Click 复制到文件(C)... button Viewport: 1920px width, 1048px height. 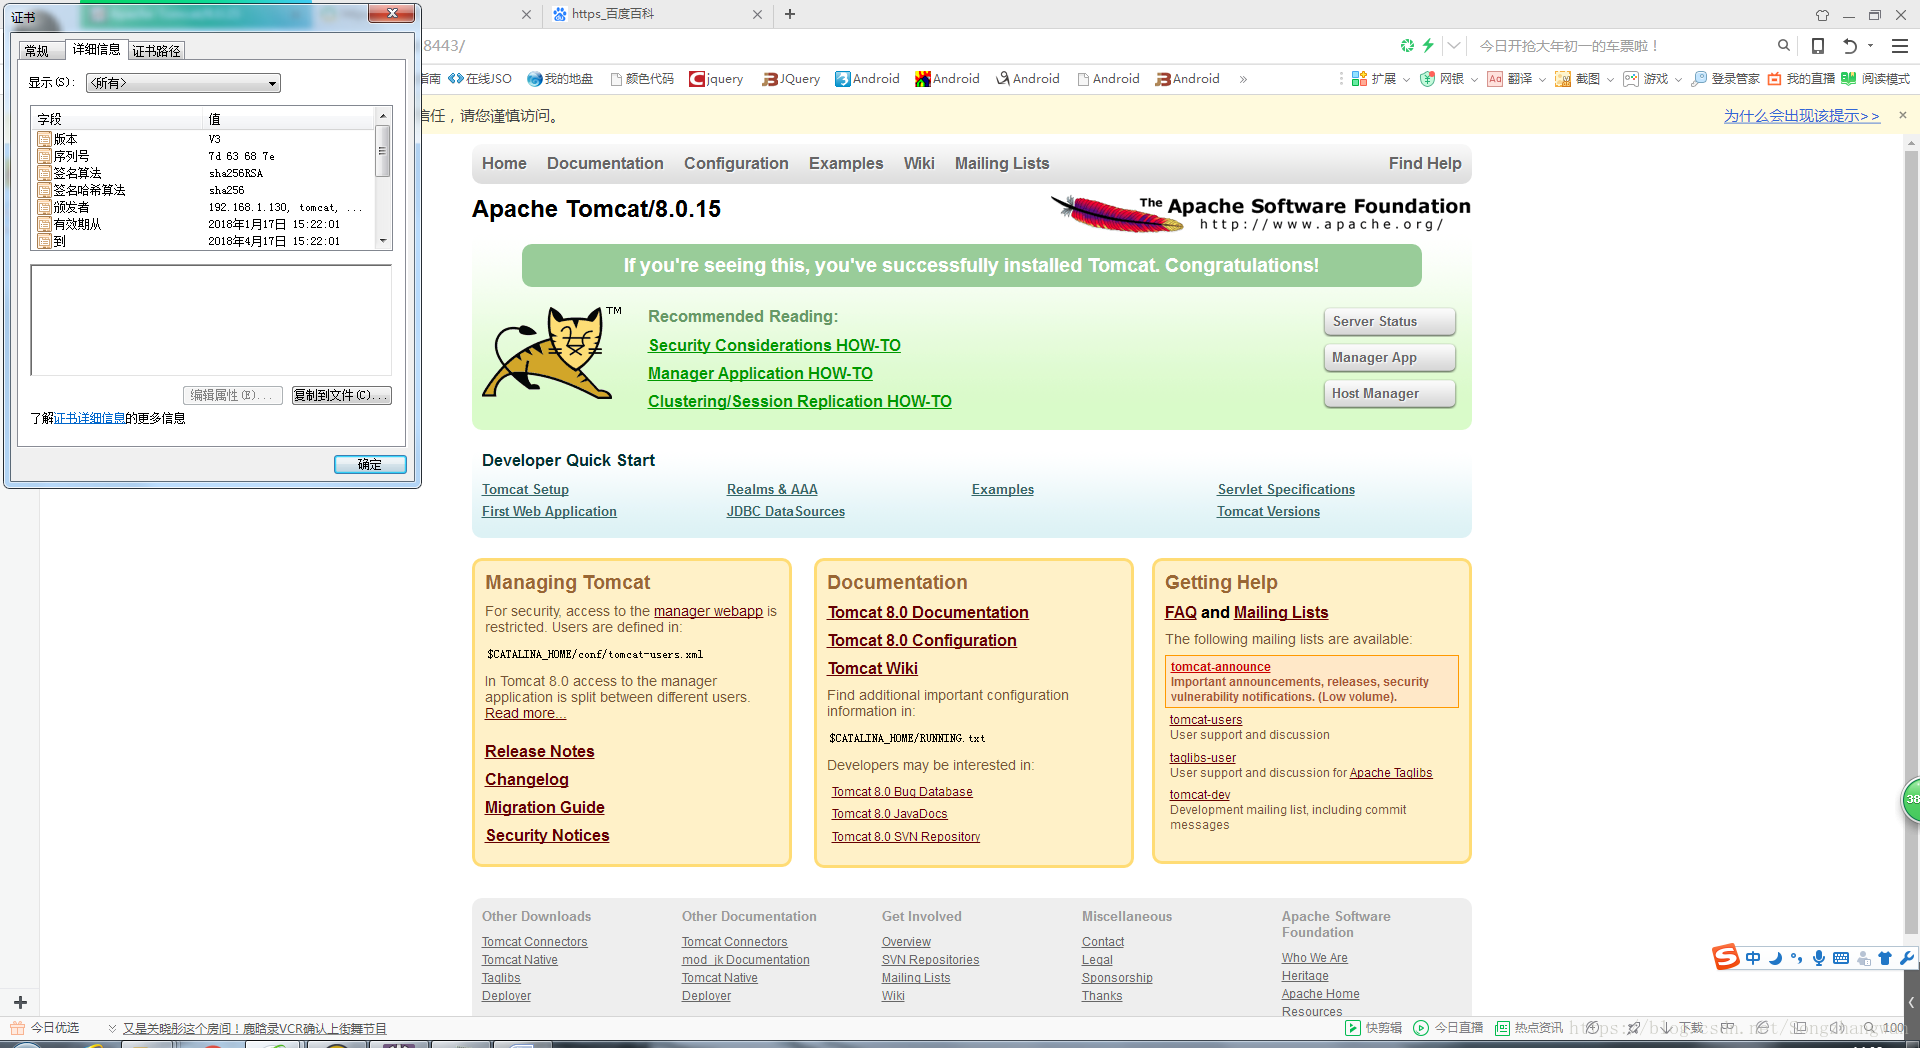[x=341, y=395]
